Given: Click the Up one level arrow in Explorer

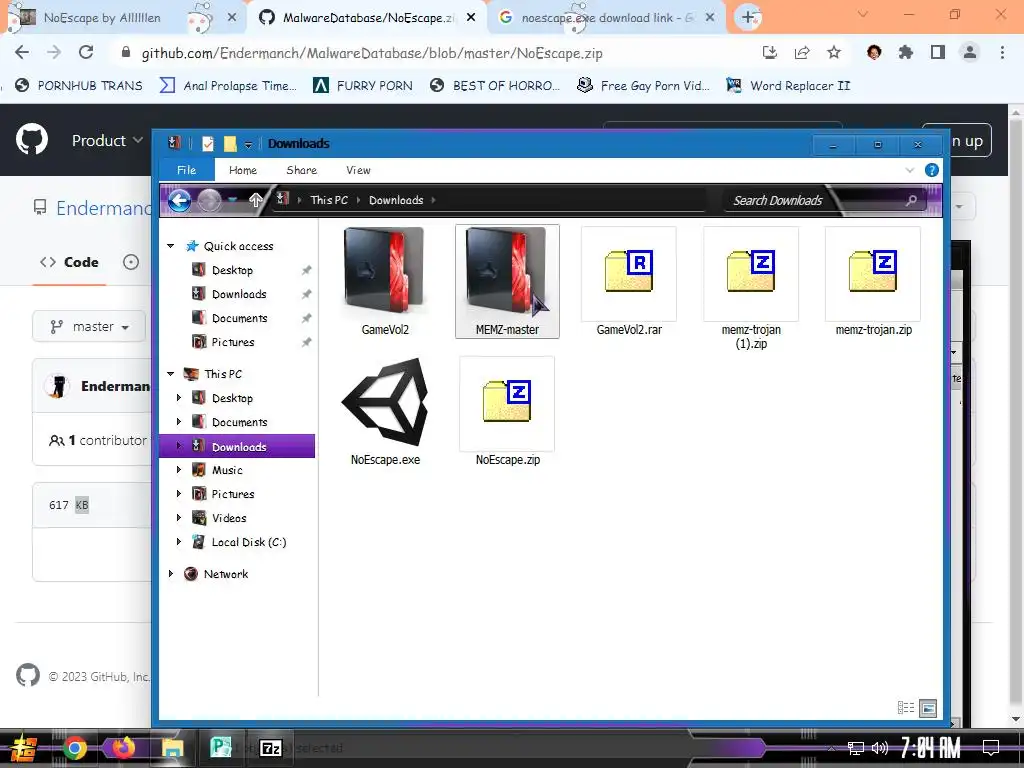Looking at the screenshot, I should (255, 200).
